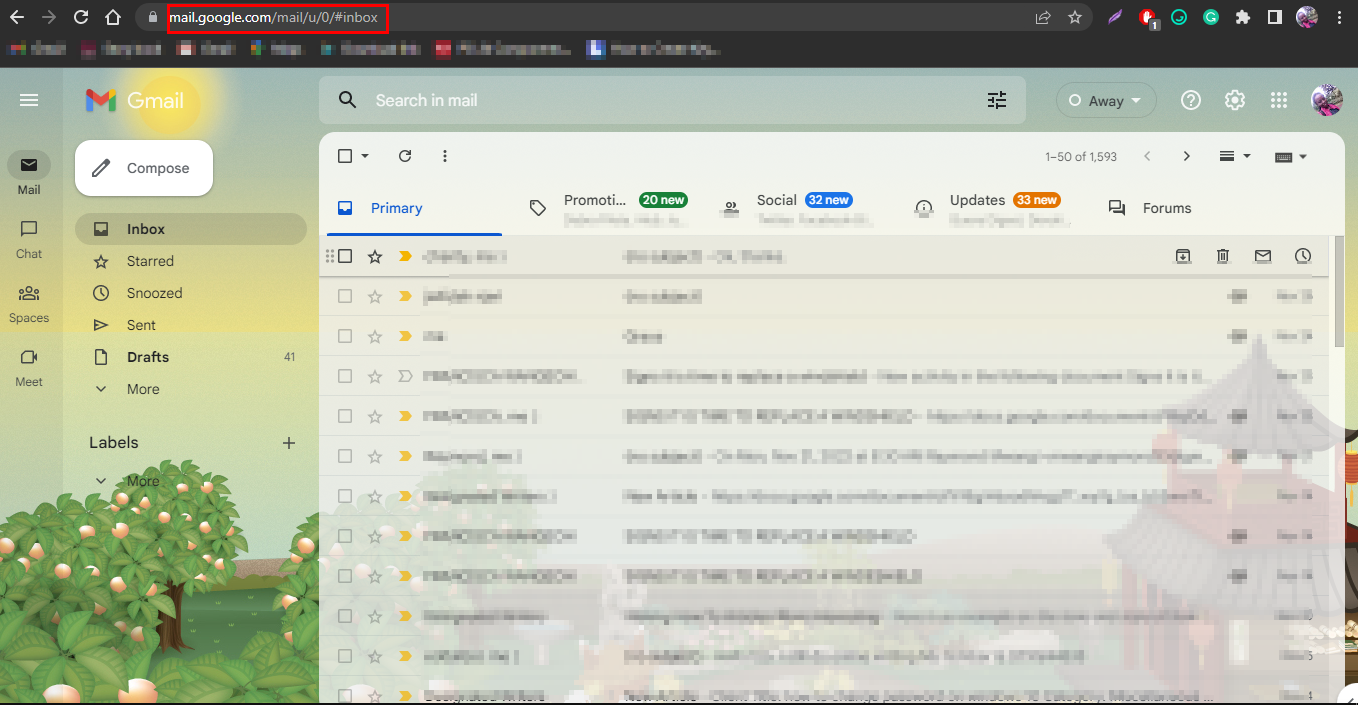Screen dimensions: 1358x705
Task: Click the Chrome address bar URL
Action: click(274, 17)
